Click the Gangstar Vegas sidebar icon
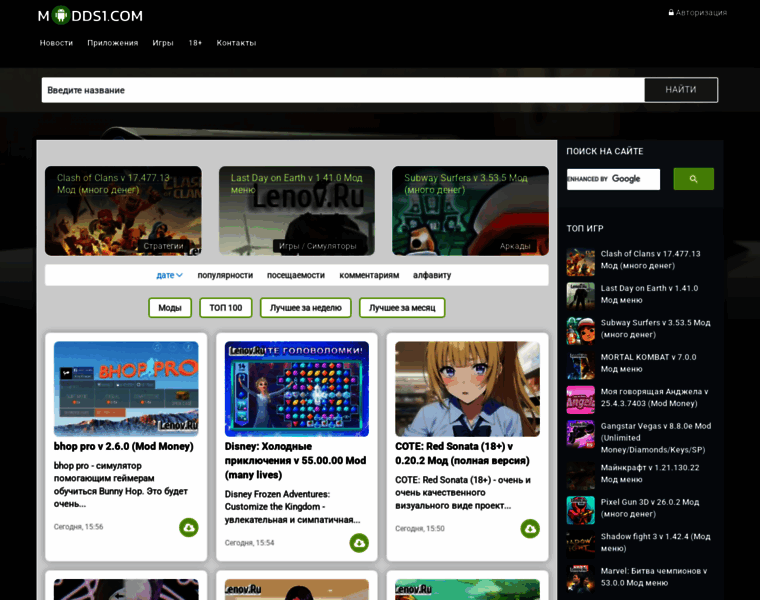Viewport: 760px width, 600px height. tap(581, 434)
